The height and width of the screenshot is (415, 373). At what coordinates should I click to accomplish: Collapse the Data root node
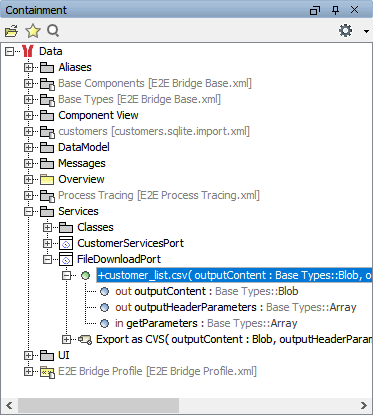9,51
